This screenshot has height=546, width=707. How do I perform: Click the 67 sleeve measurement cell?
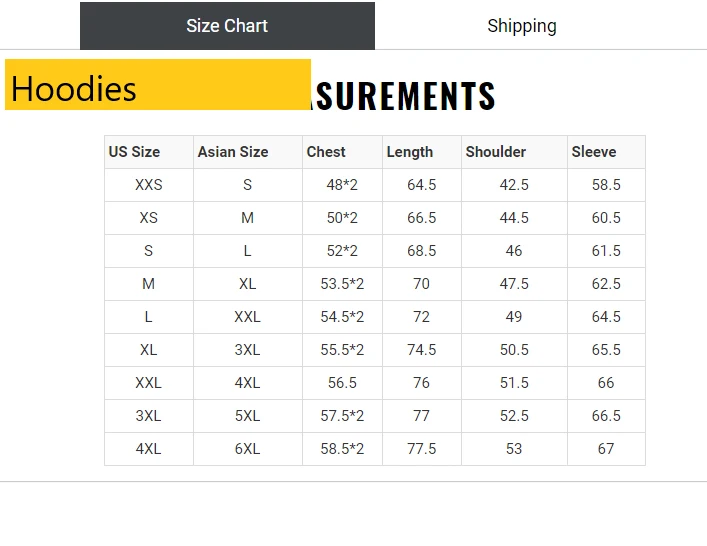(606, 449)
